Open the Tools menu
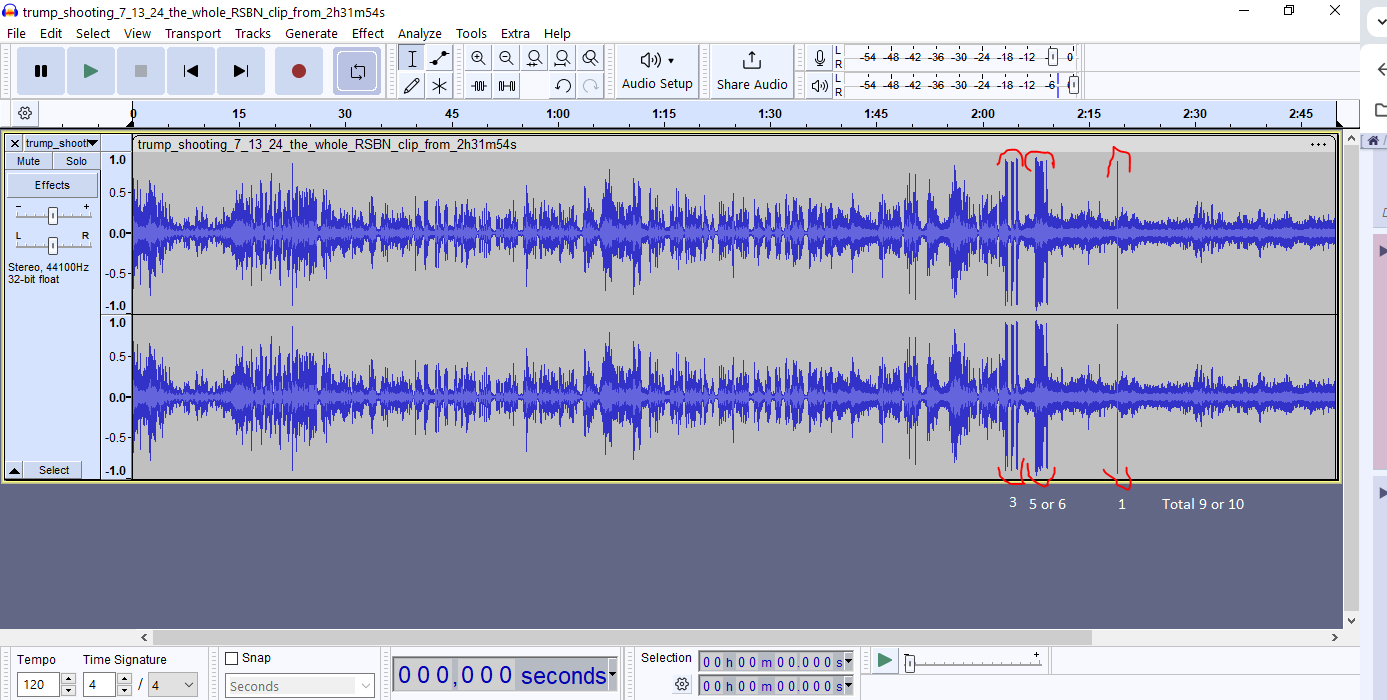 pos(471,33)
